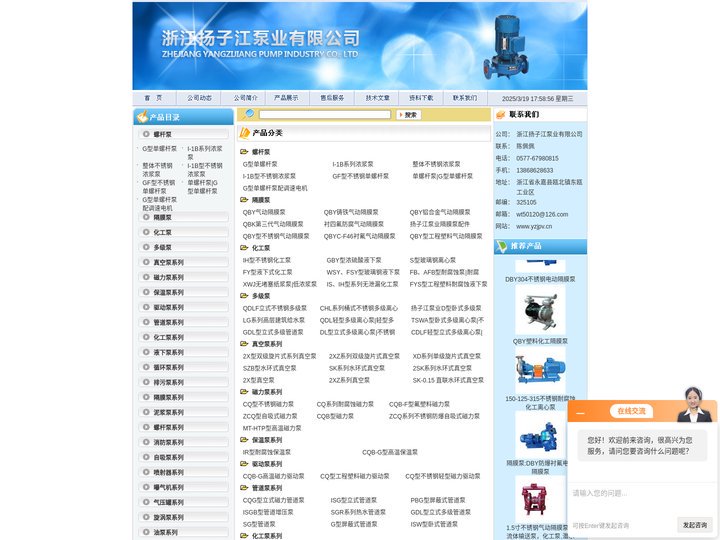
Task: Click the folder icon beside center 真空泵系列 heading
Action: coord(244,343)
